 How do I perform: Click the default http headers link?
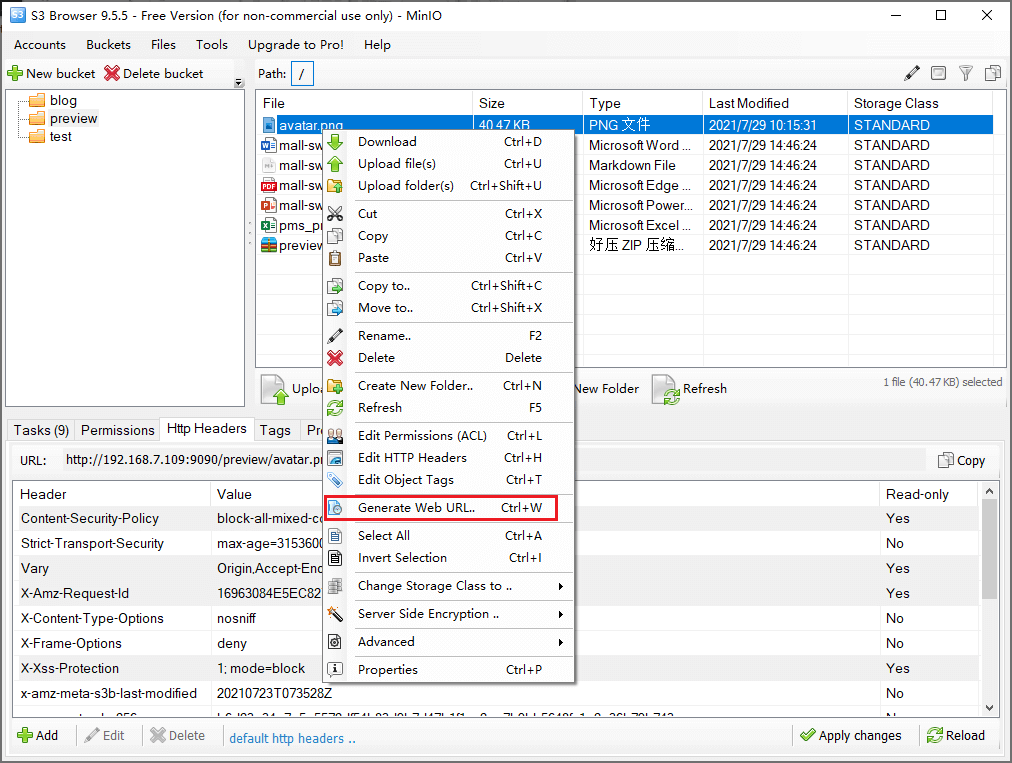[292, 739]
